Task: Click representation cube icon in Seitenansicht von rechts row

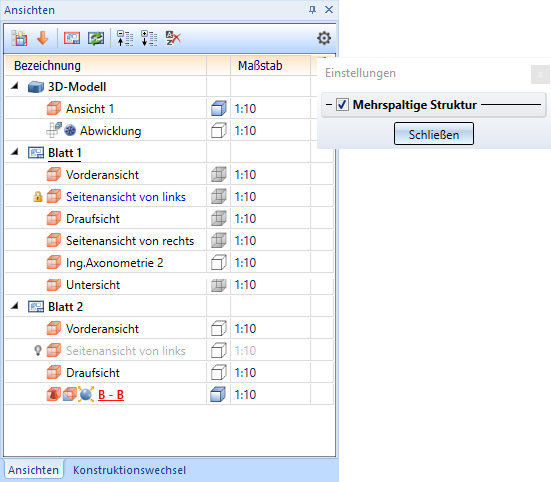Action: click(219, 241)
